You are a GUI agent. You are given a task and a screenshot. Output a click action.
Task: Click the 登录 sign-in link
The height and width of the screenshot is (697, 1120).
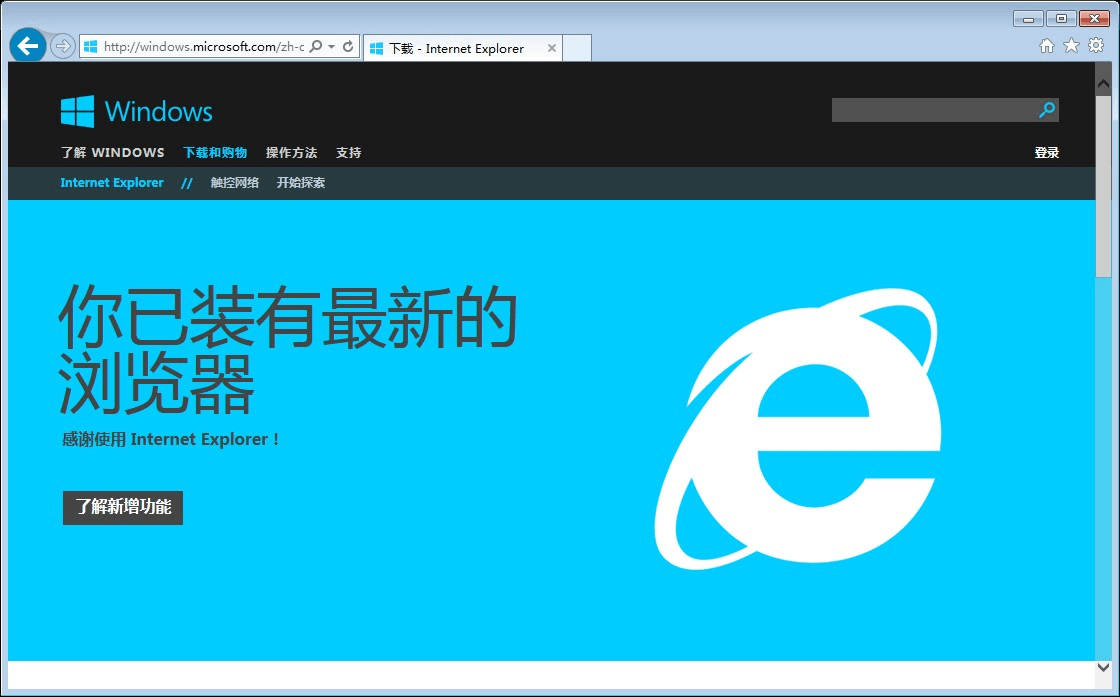click(x=1047, y=152)
